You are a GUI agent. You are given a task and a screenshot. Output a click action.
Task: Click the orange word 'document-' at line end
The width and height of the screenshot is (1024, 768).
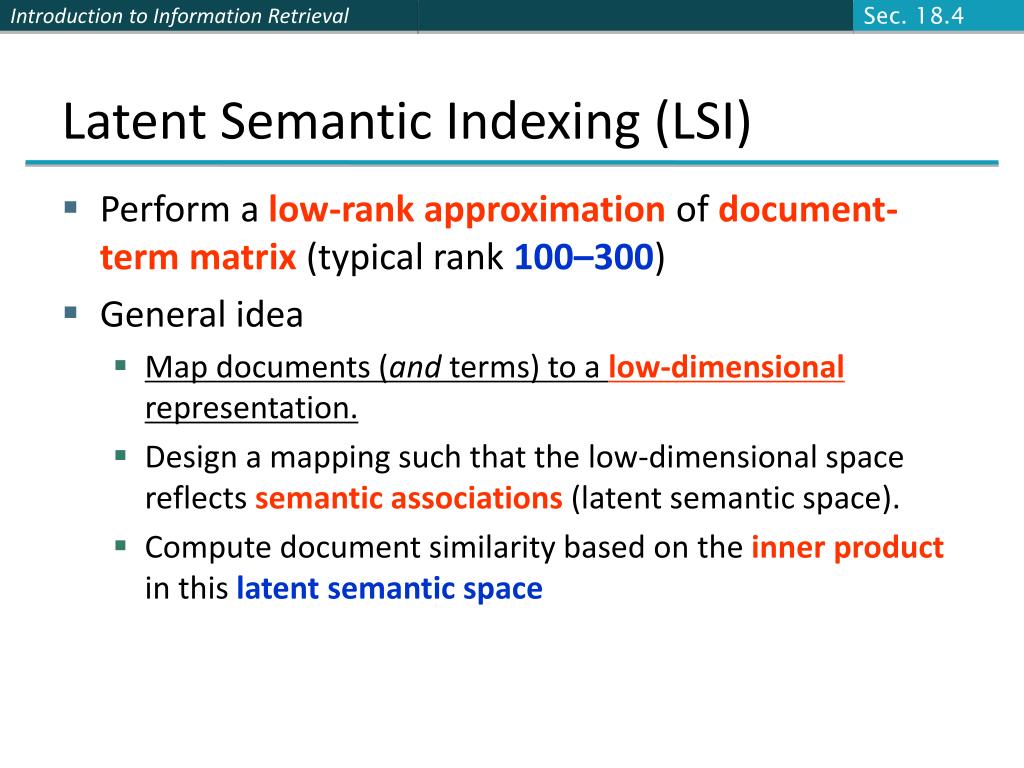(808, 210)
